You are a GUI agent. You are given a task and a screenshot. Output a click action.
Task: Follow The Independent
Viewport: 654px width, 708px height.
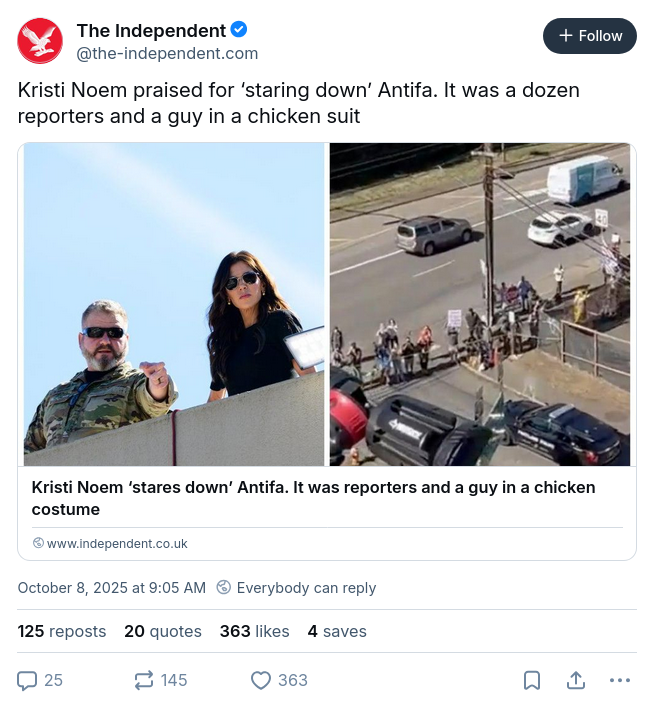tap(590, 36)
